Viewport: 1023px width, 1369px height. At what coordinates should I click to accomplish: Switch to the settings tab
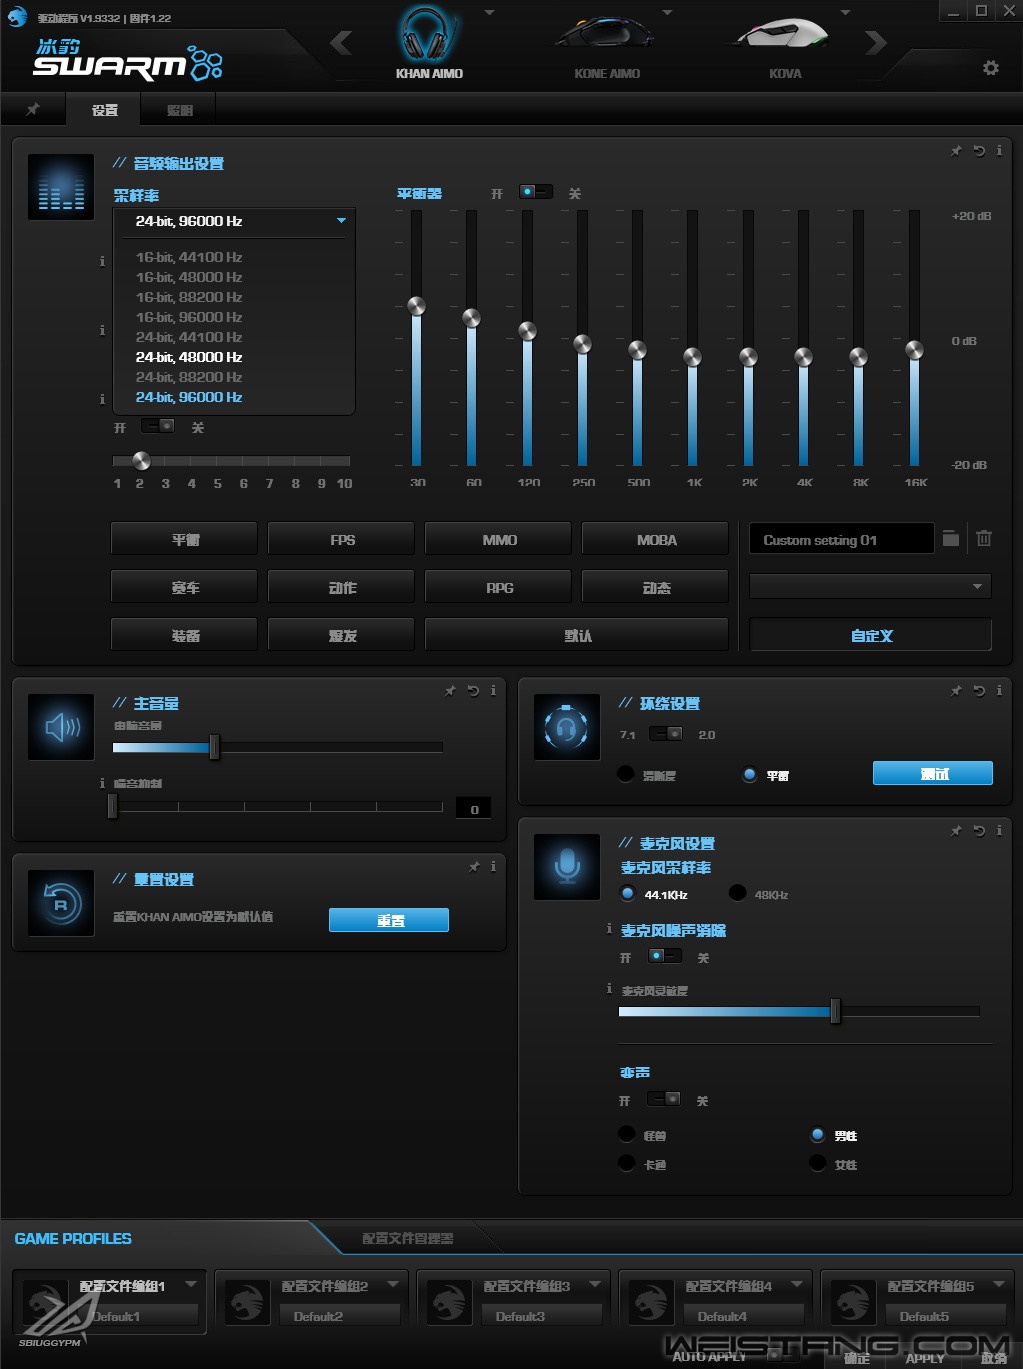(104, 110)
